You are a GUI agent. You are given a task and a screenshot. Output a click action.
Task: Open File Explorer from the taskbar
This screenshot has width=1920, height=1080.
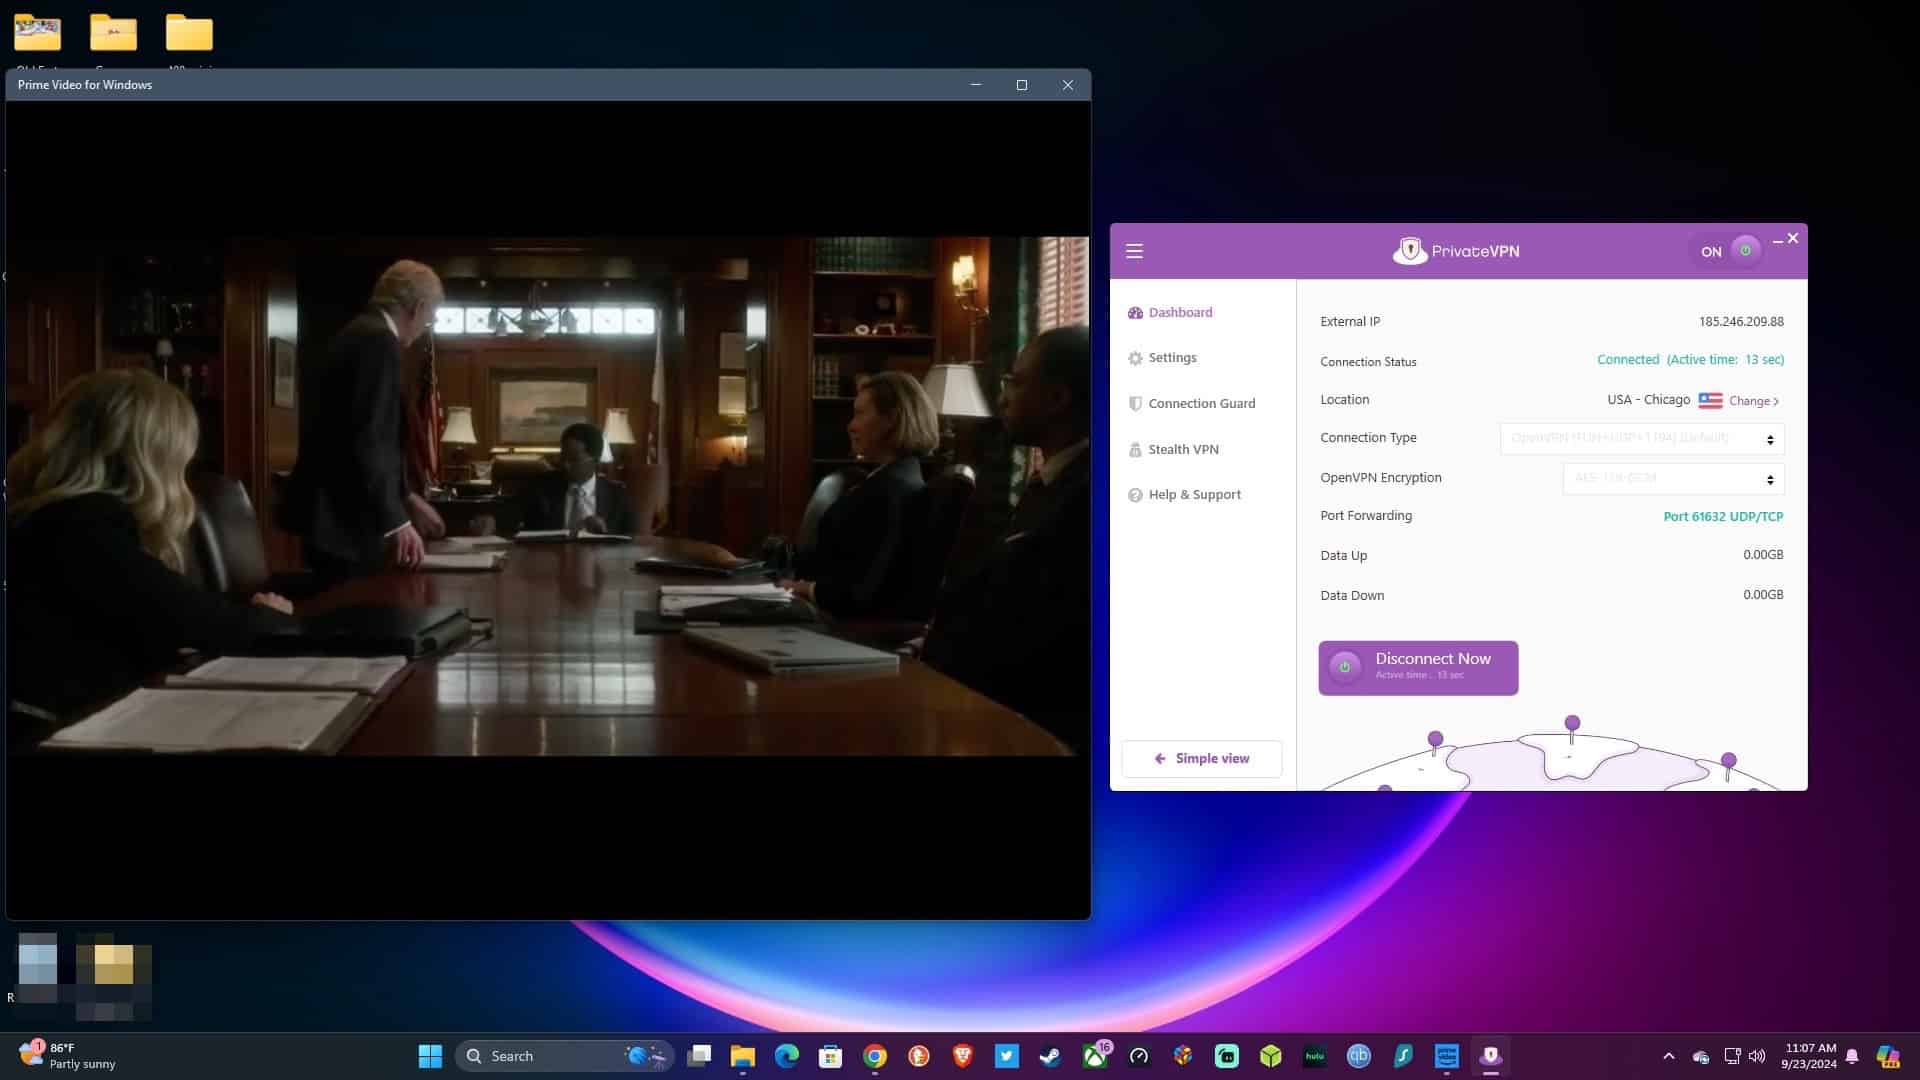point(742,1056)
